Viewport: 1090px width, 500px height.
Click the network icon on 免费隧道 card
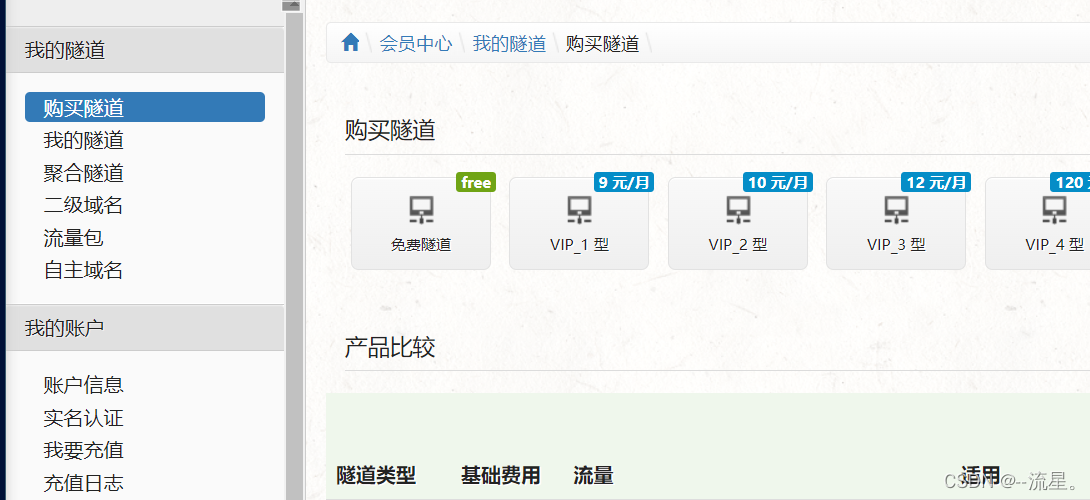point(421,210)
